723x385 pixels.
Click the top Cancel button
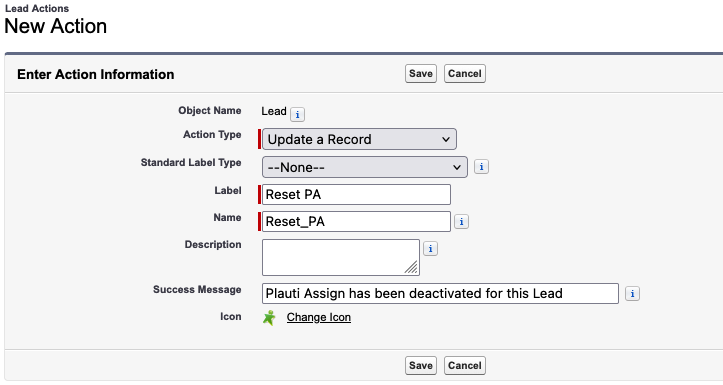point(465,74)
